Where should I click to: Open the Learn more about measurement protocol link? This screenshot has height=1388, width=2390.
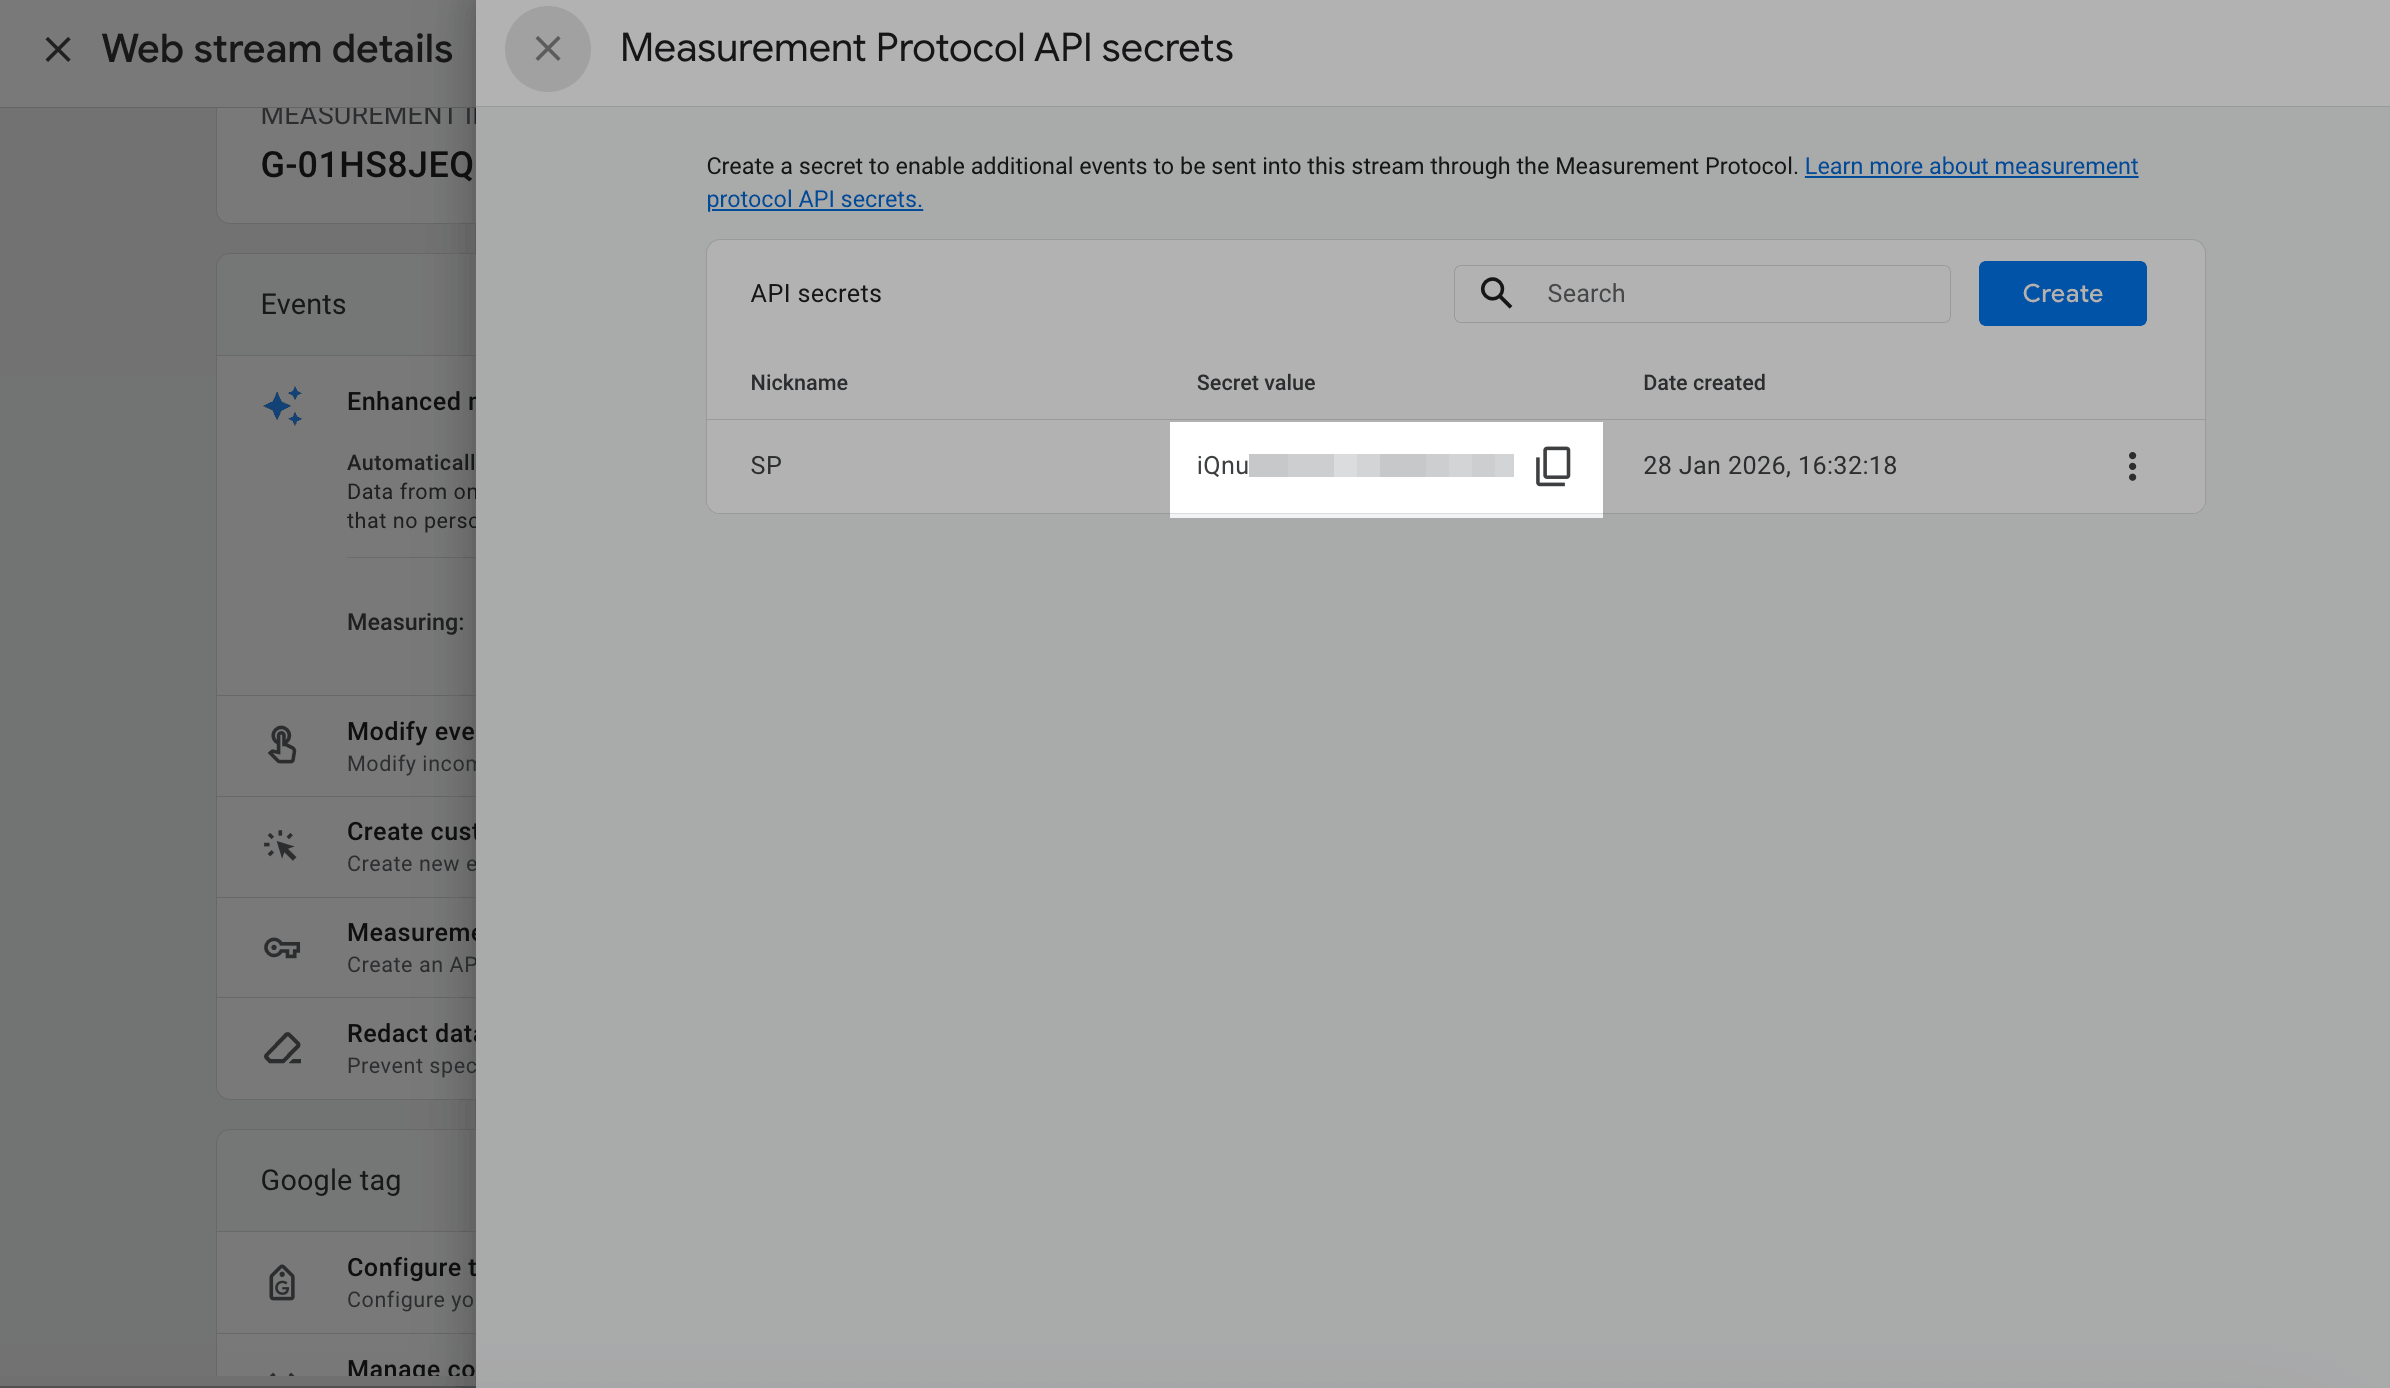click(x=1970, y=166)
